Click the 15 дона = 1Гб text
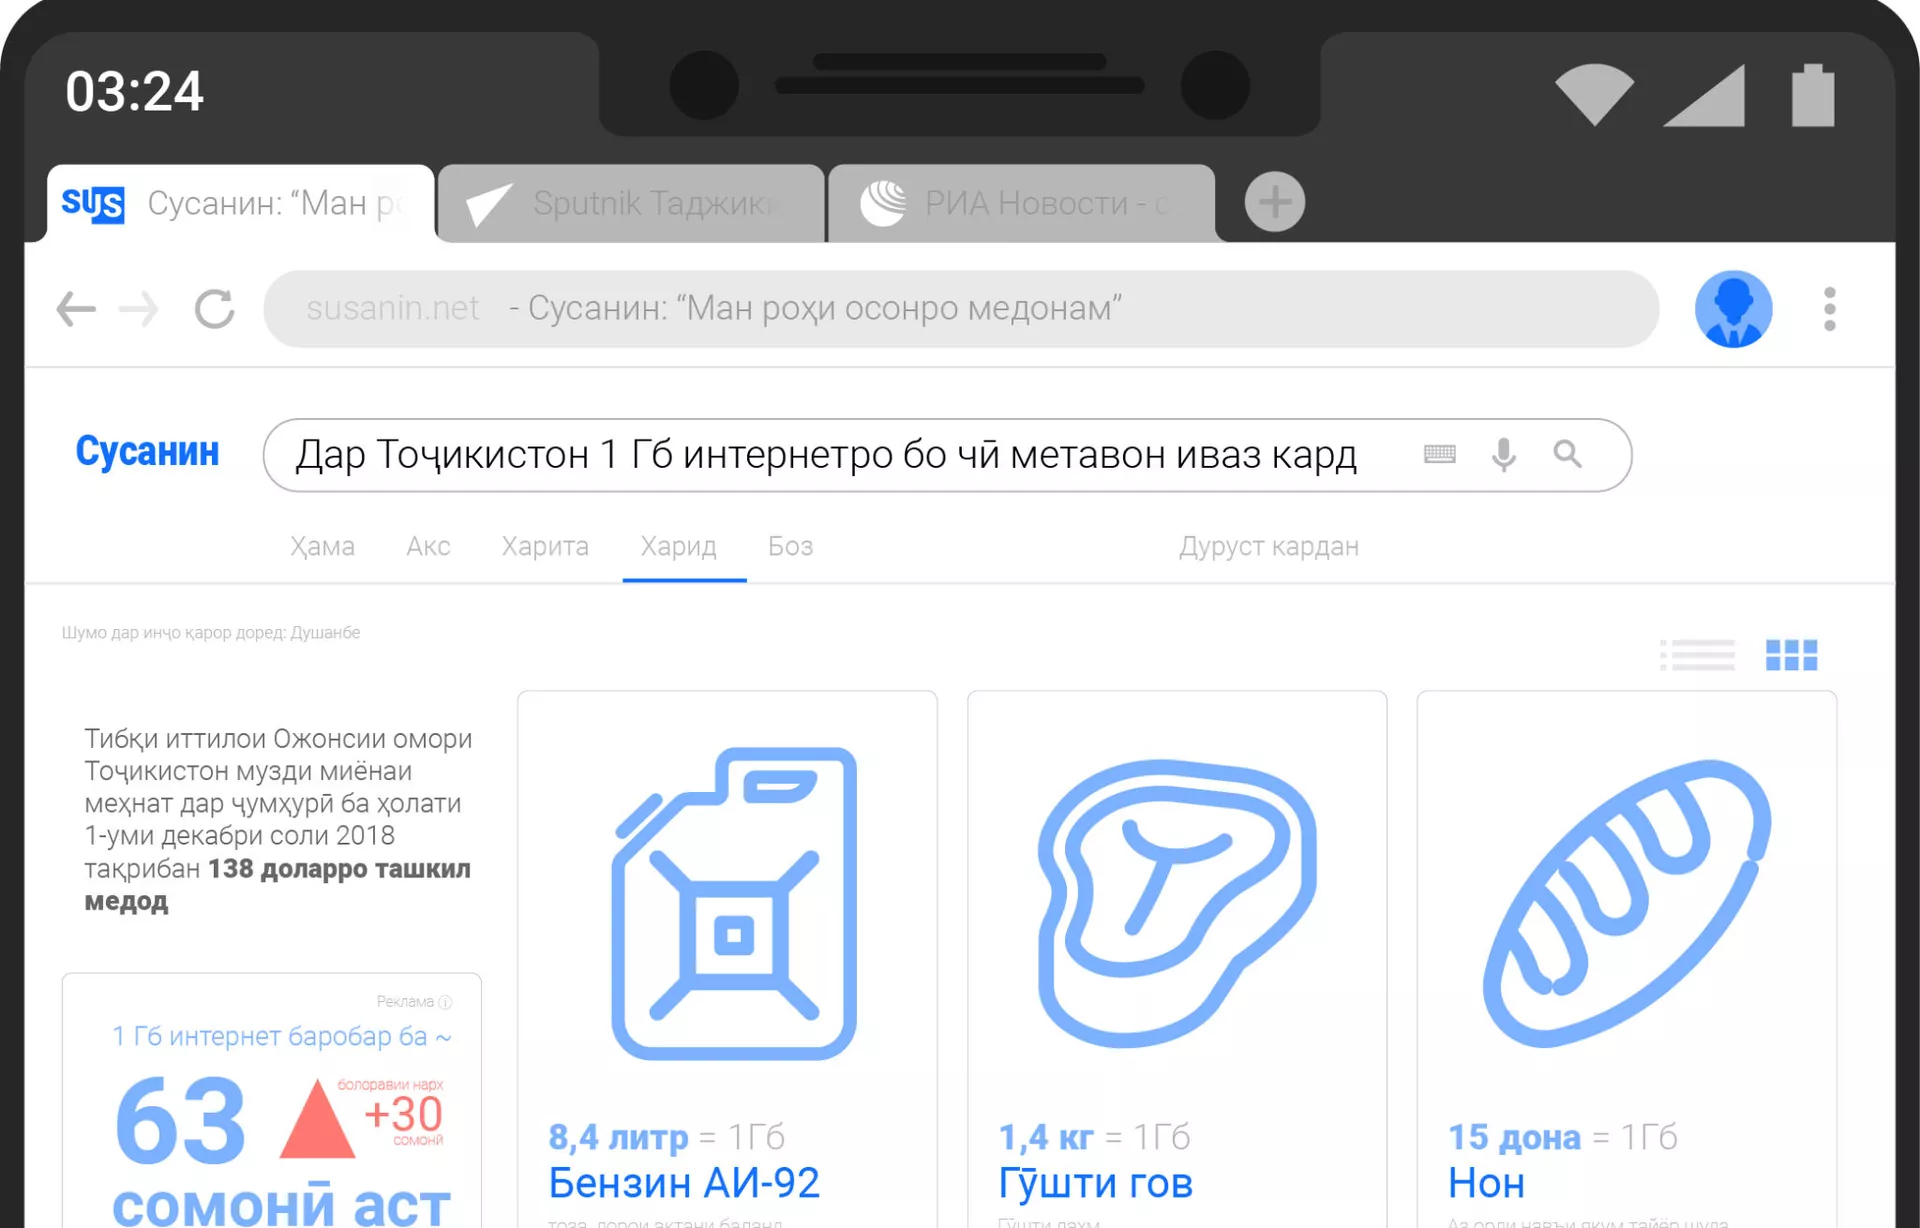Viewport: 1920px width, 1228px height. coord(1562,1137)
